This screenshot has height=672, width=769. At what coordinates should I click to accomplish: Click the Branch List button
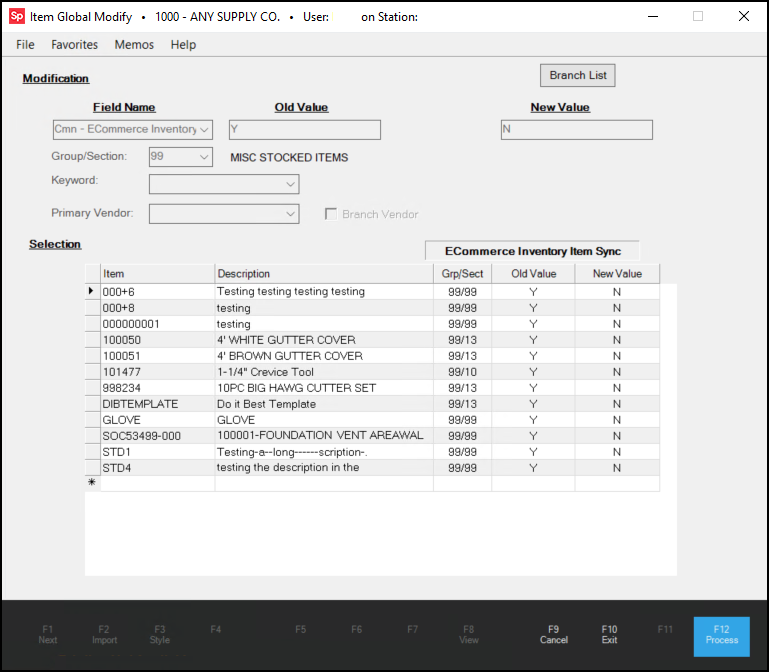click(x=578, y=76)
